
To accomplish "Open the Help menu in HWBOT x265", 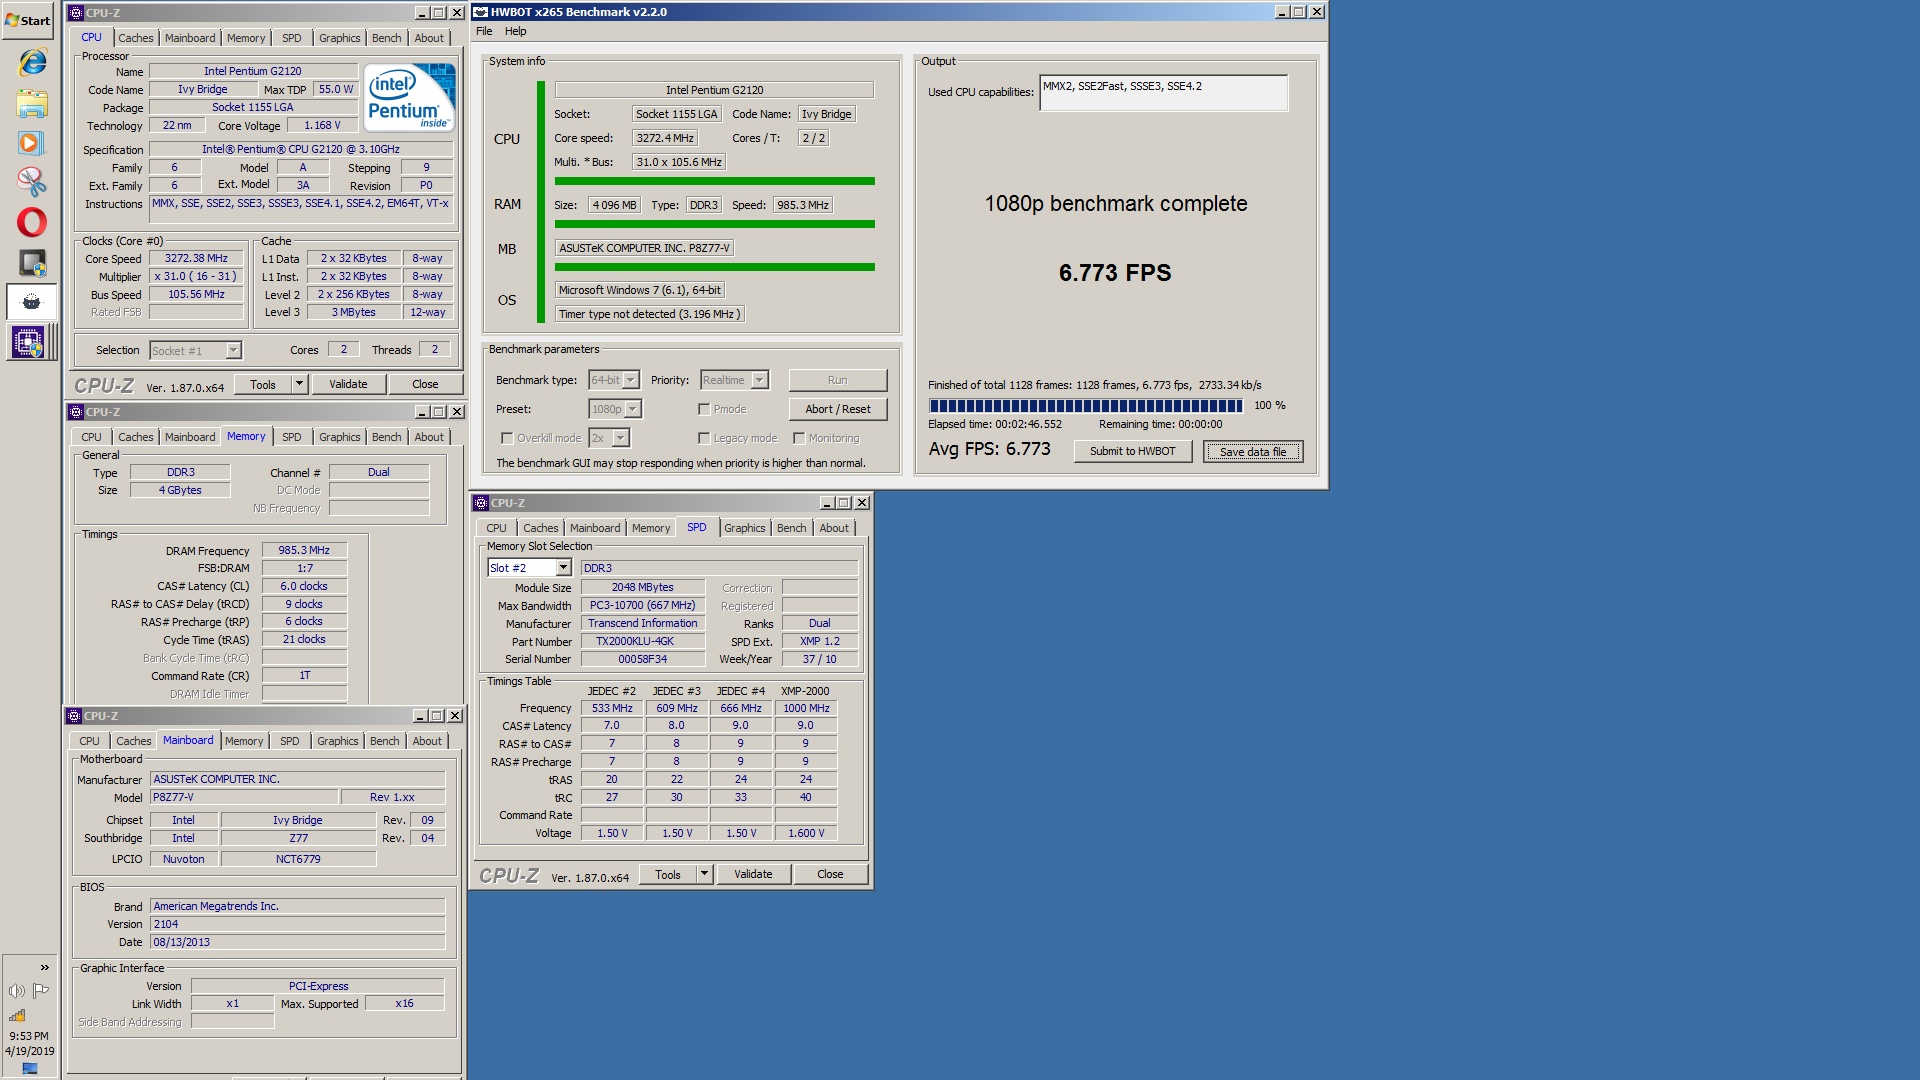I will pos(515,31).
